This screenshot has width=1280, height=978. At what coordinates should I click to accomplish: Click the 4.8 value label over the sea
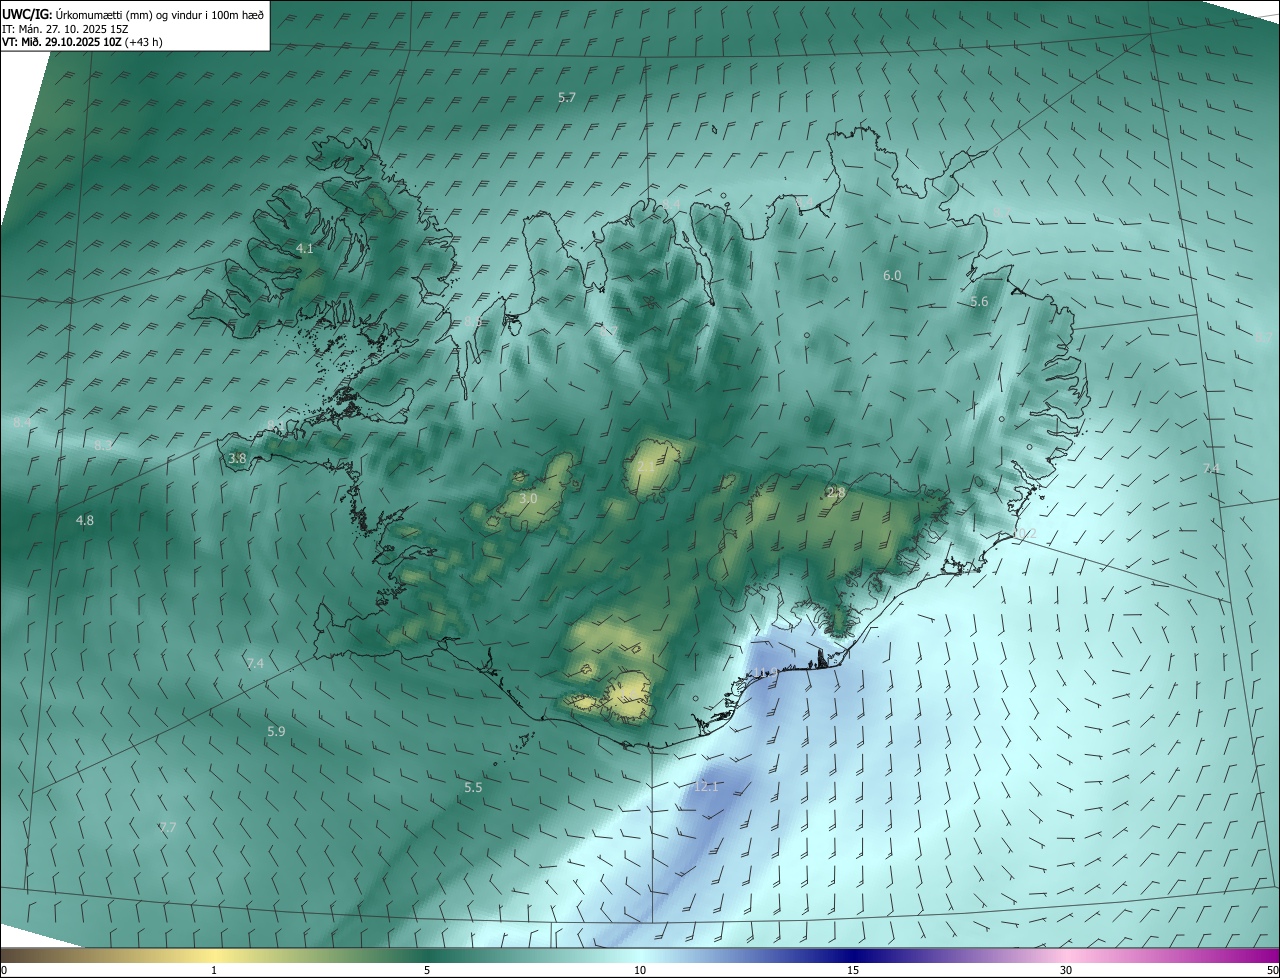[x=85, y=520]
